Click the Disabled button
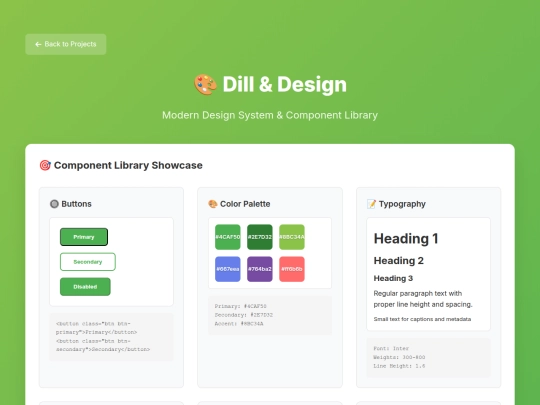540x405 pixels. click(x=85, y=287)
